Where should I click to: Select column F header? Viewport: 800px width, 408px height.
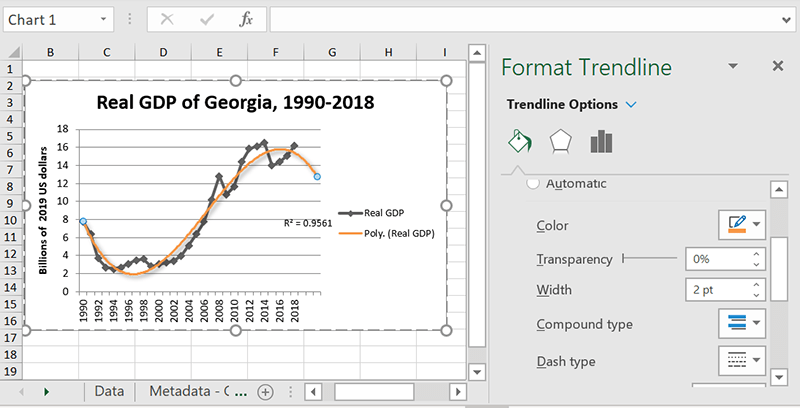pos(276,52)
